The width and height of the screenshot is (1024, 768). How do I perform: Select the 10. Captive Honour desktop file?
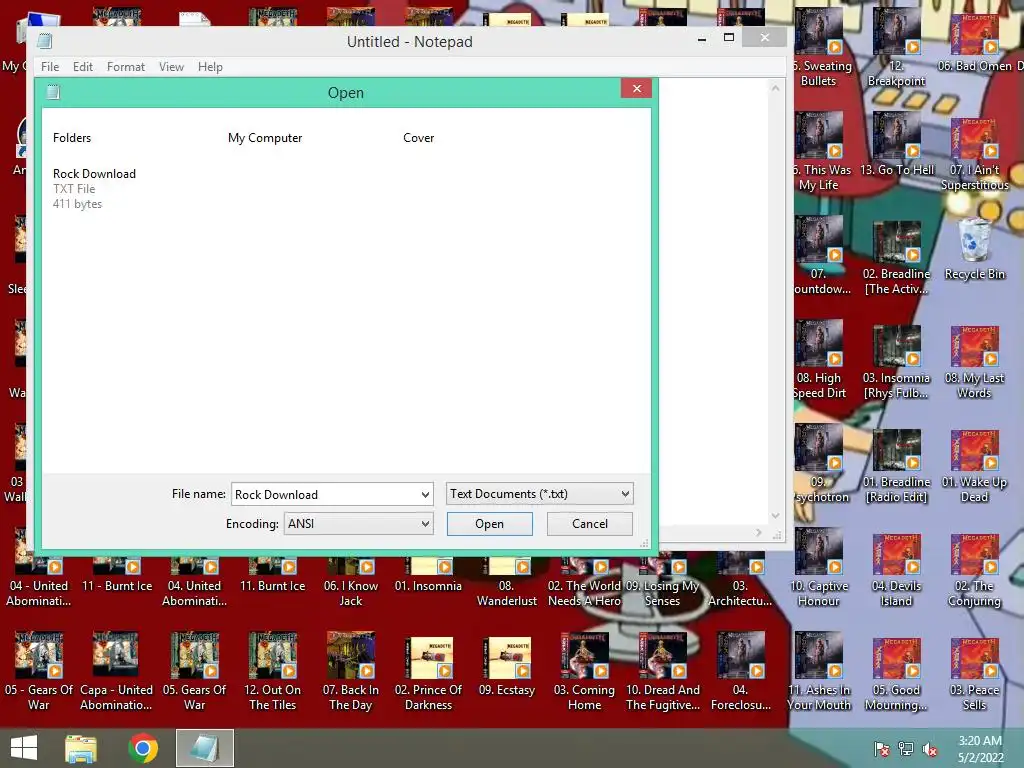[819, 568]
